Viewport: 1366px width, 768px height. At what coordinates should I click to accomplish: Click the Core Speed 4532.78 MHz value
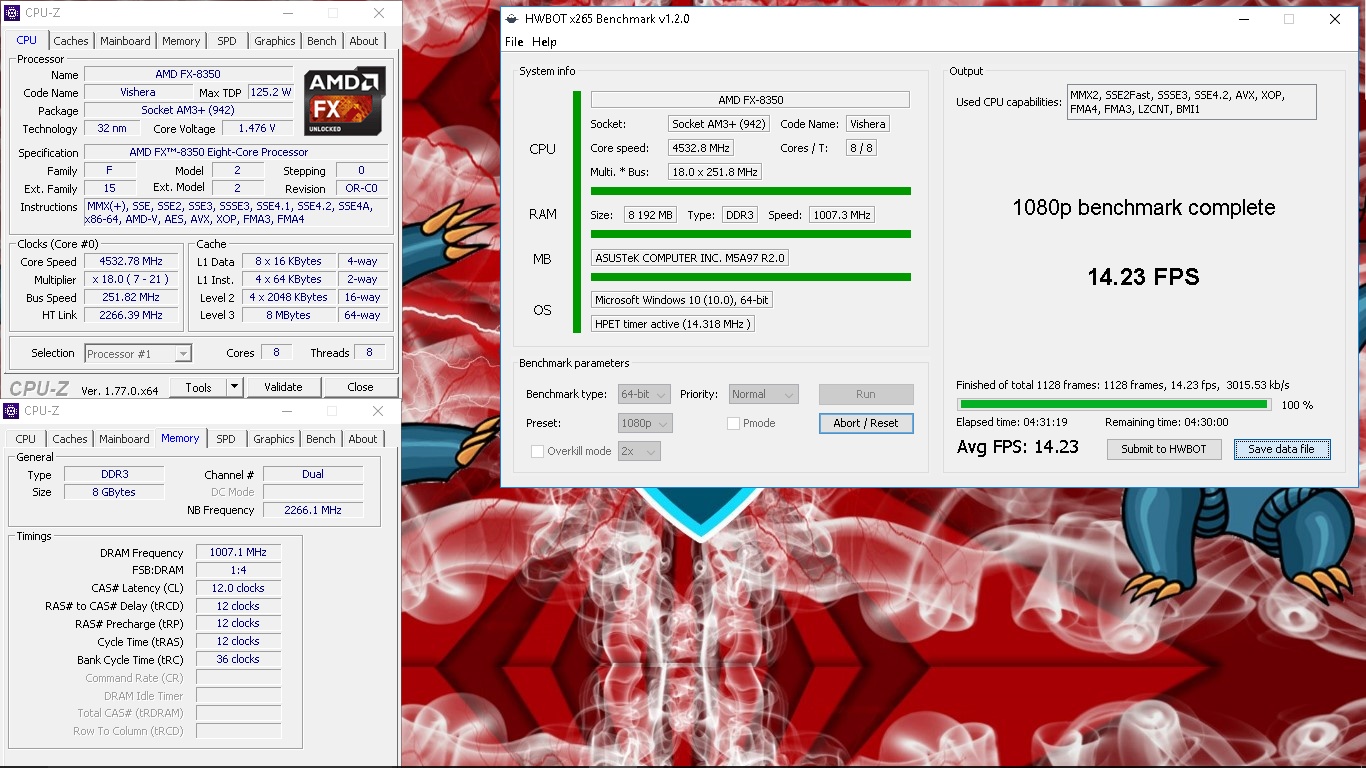(x=131, y=262)
